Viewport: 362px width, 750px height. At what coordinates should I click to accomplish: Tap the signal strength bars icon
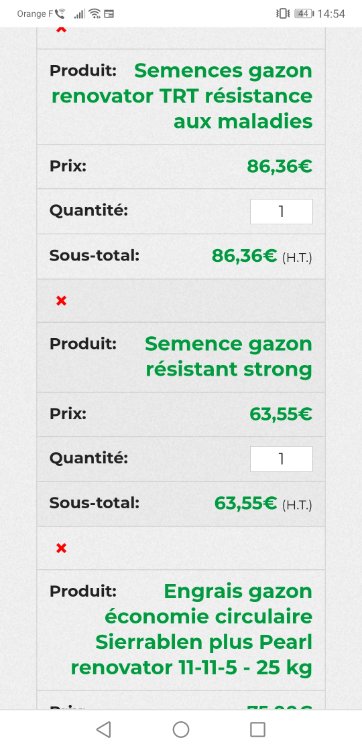point(79,14)
